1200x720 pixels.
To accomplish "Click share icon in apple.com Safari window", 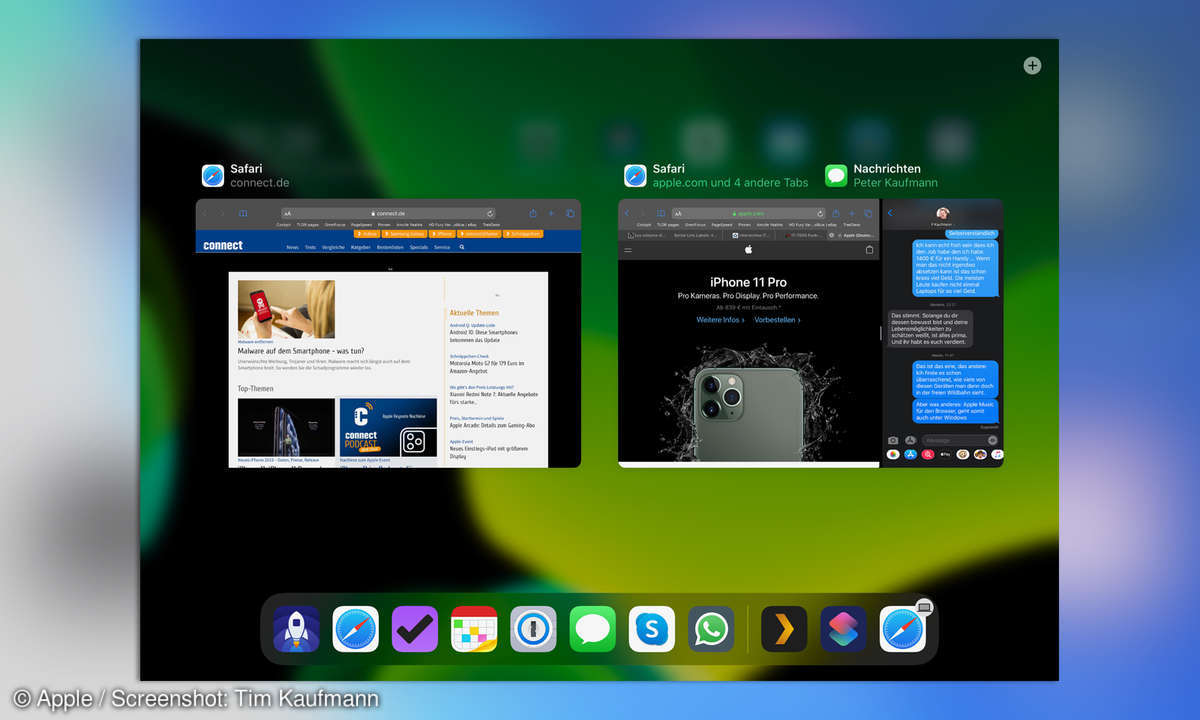I will point(835,213).
